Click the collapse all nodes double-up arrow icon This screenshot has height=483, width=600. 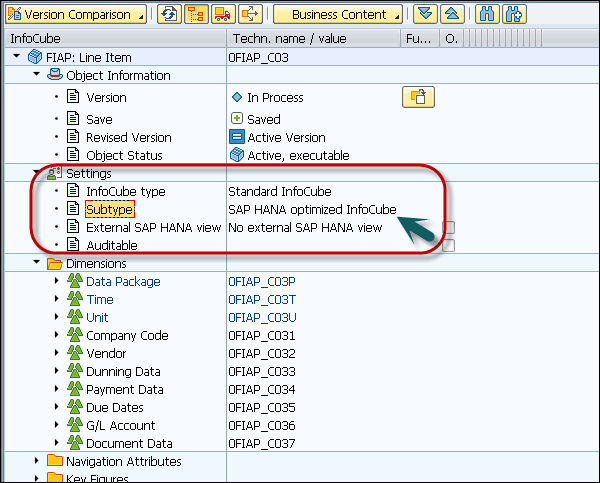pyautogui.click(x=451, y=15)
